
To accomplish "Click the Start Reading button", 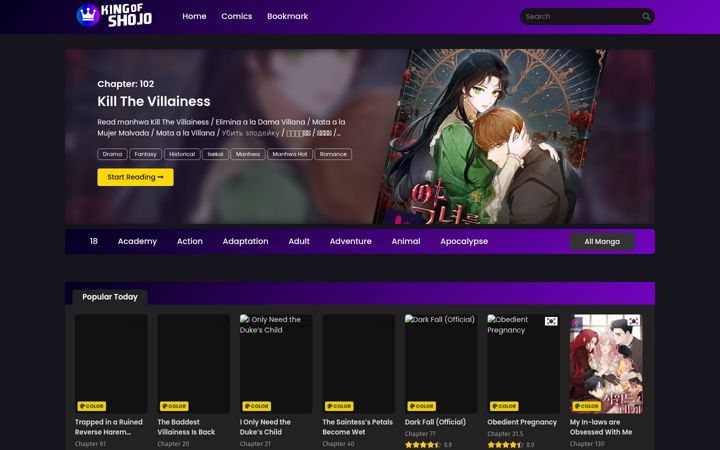I will point(135,177).
